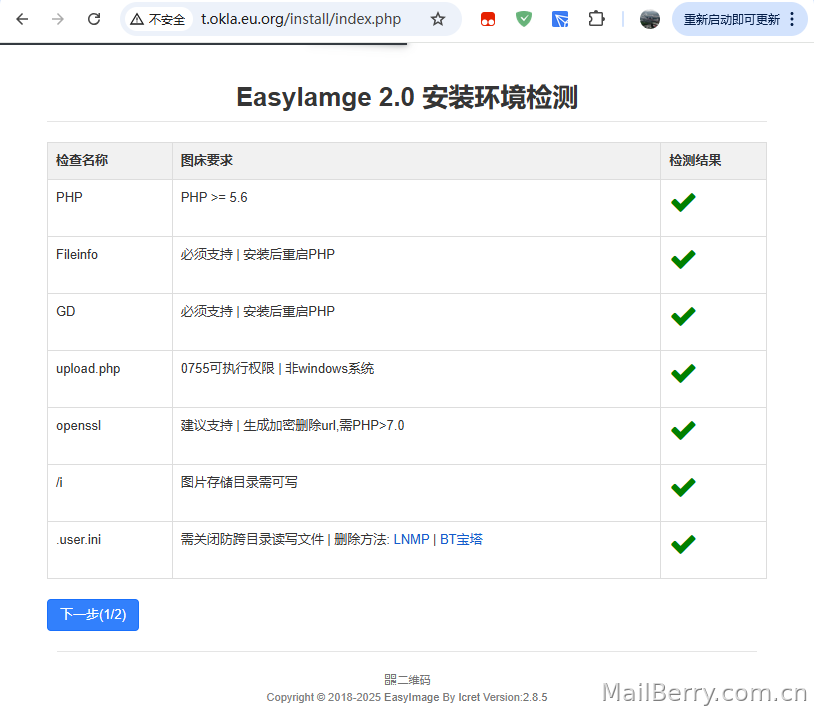Click the green checkmark in GD row

pos(683,317)
